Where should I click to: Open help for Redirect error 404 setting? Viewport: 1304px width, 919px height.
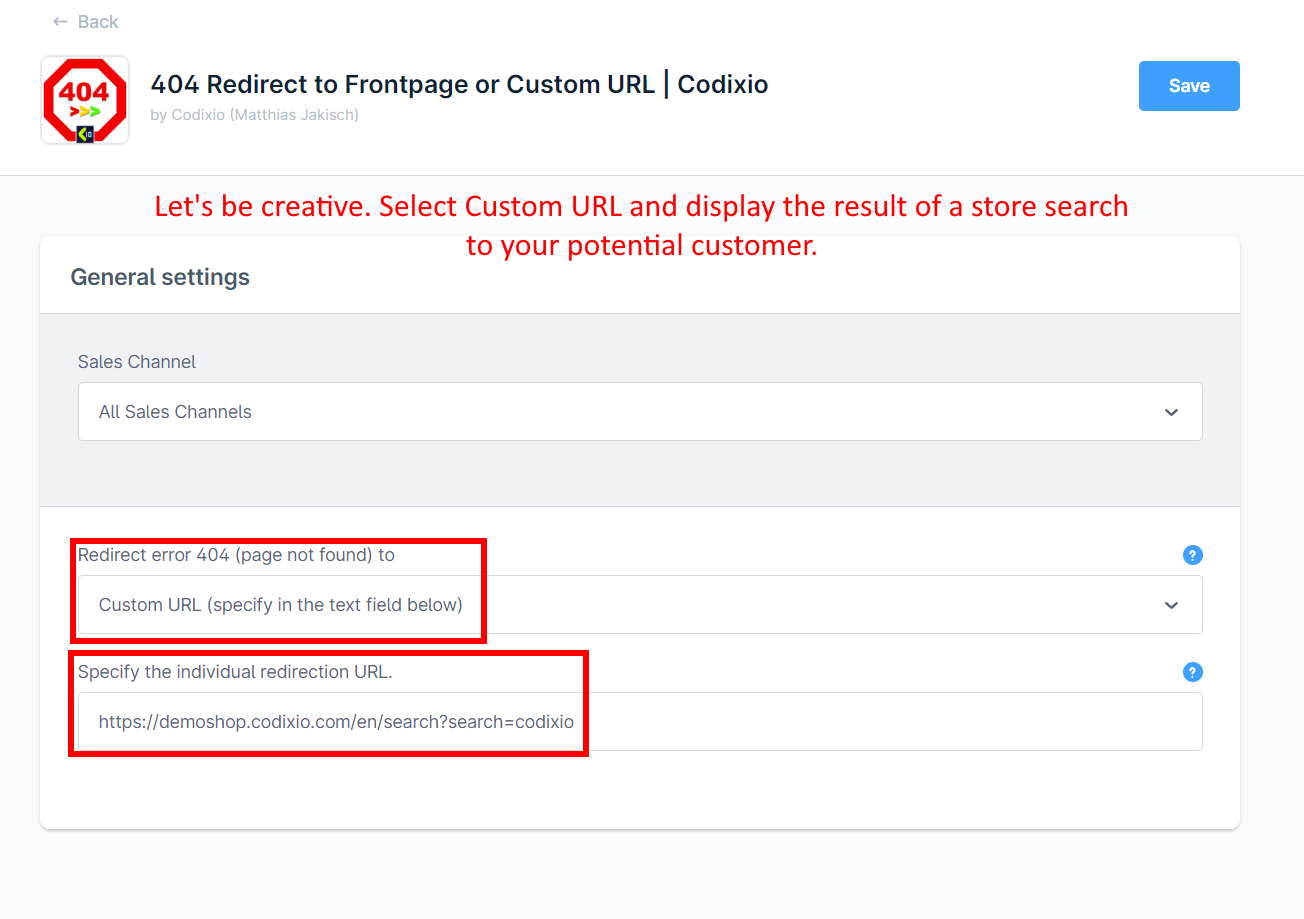(x=1192, y=555)
